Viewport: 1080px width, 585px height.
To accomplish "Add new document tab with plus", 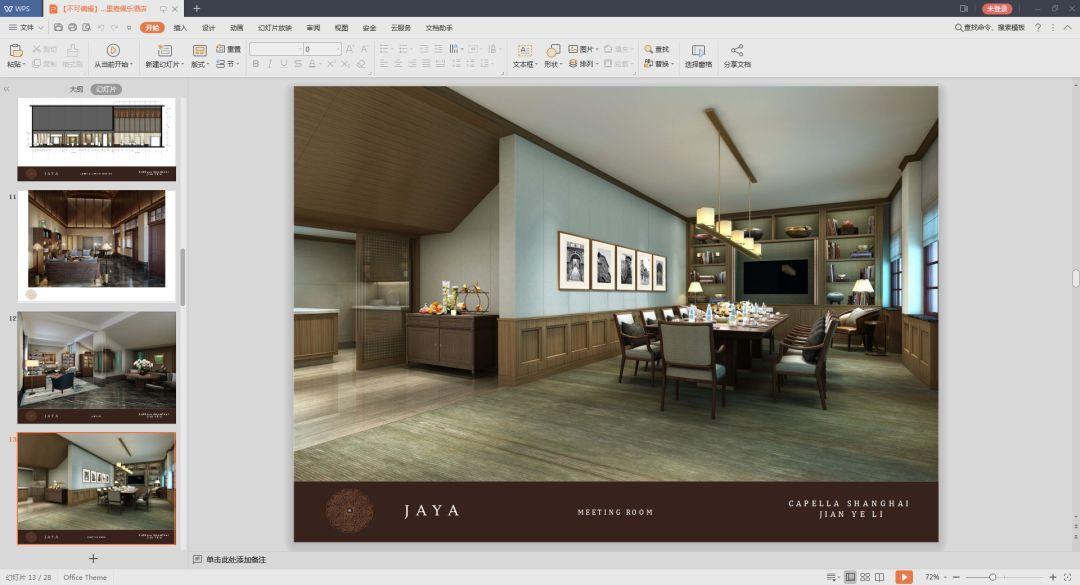I will [196, 8].
